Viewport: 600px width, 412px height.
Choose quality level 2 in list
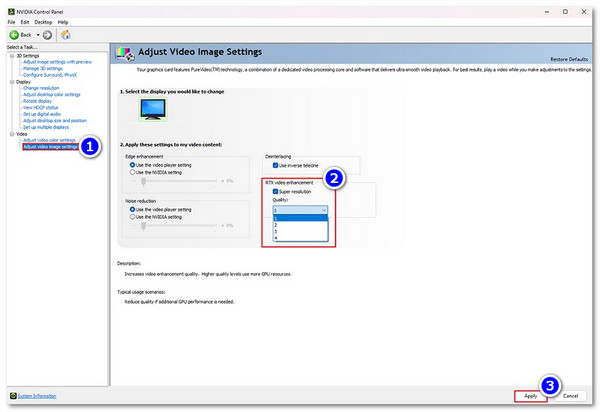(300, 225)
